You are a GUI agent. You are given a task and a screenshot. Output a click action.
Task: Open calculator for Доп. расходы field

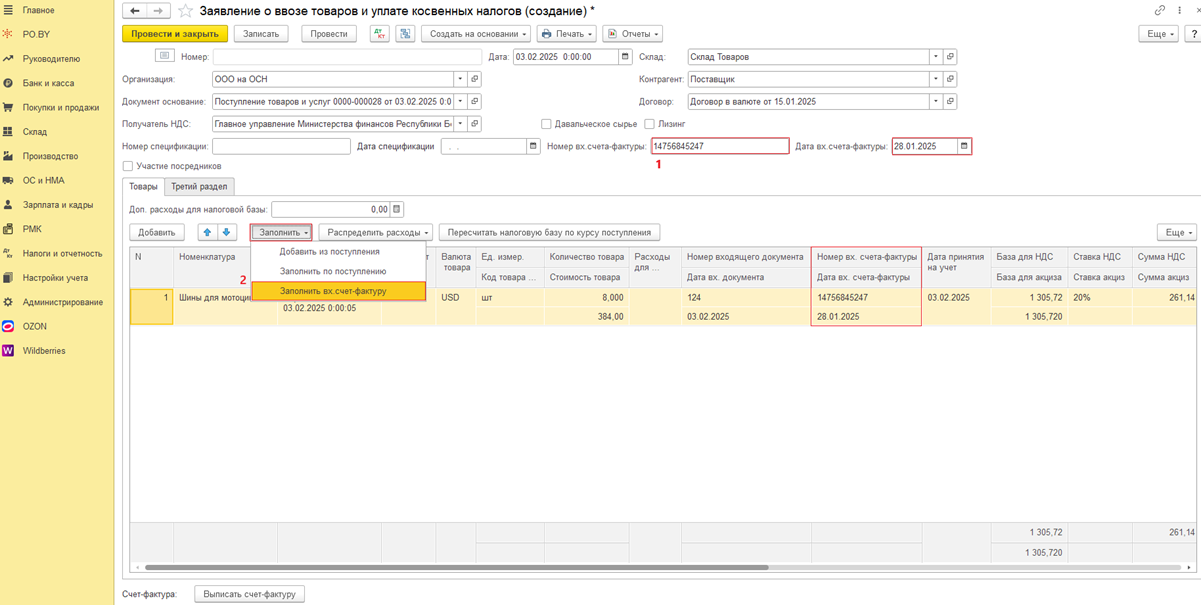(397, 210)
